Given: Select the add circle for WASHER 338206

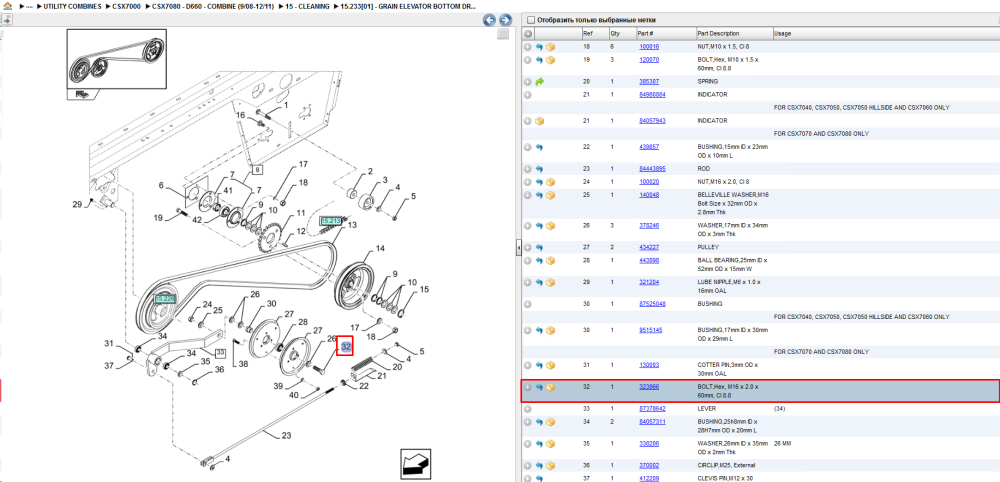Looking at the screenshot, I should click(x=528, y=443).
